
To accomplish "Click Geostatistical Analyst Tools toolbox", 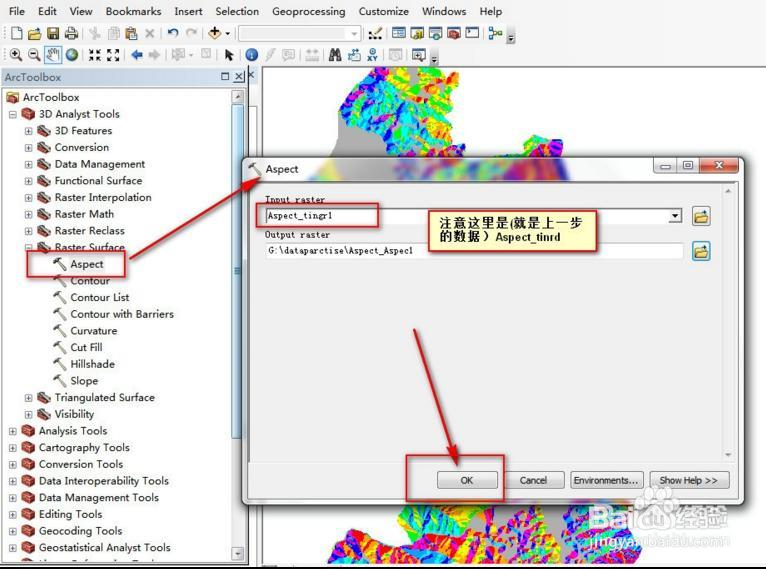I will [x=104, y=548].
